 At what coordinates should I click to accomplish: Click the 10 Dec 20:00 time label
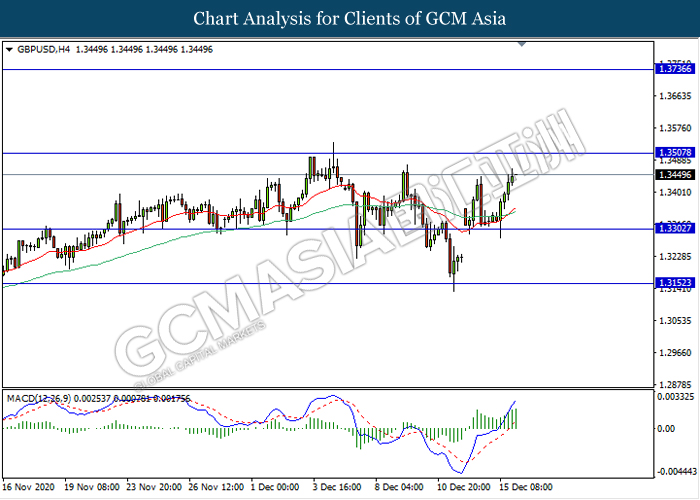point(463,487)
